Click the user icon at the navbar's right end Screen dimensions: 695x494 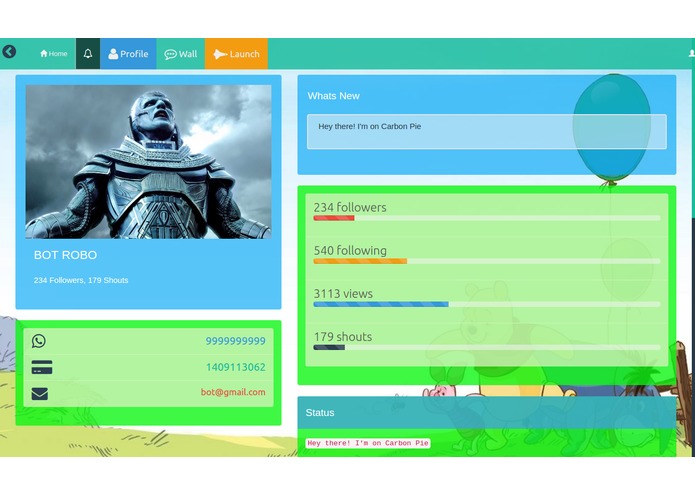click(x=691, y=54)
